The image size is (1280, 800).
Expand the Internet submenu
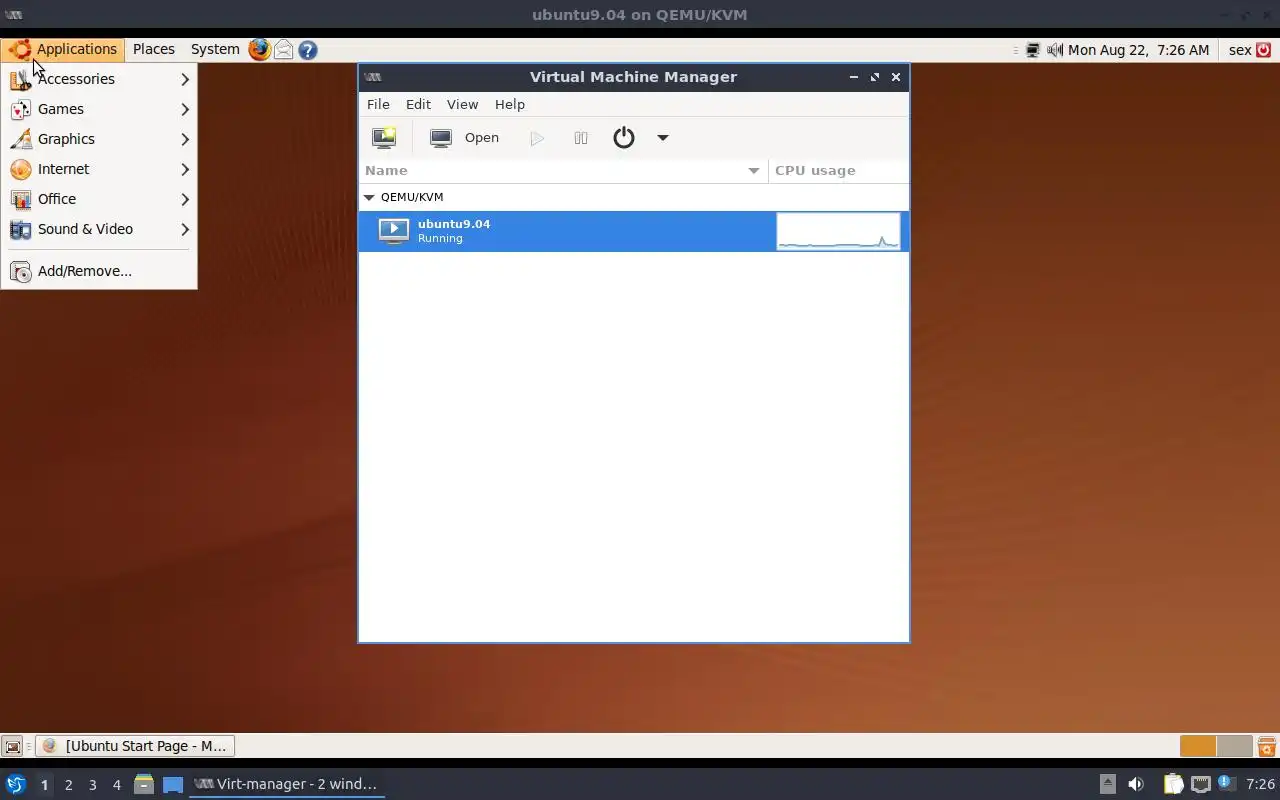point(99,169)
